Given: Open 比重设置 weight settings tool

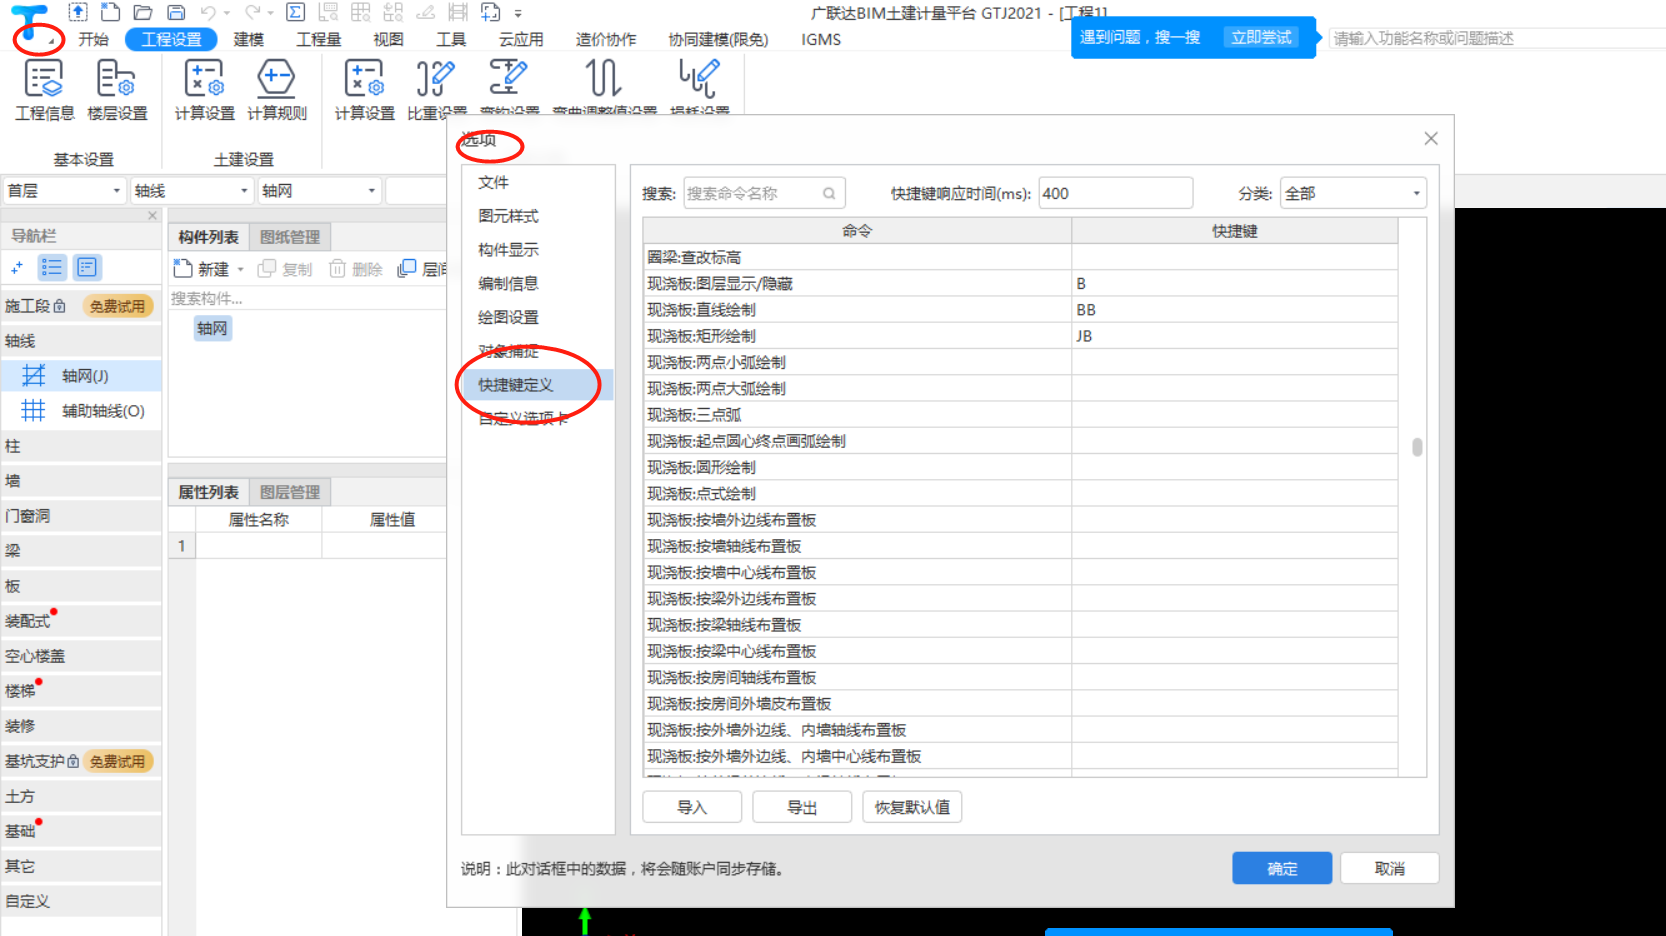Looking at the screenshot, I should pos(437,90).
